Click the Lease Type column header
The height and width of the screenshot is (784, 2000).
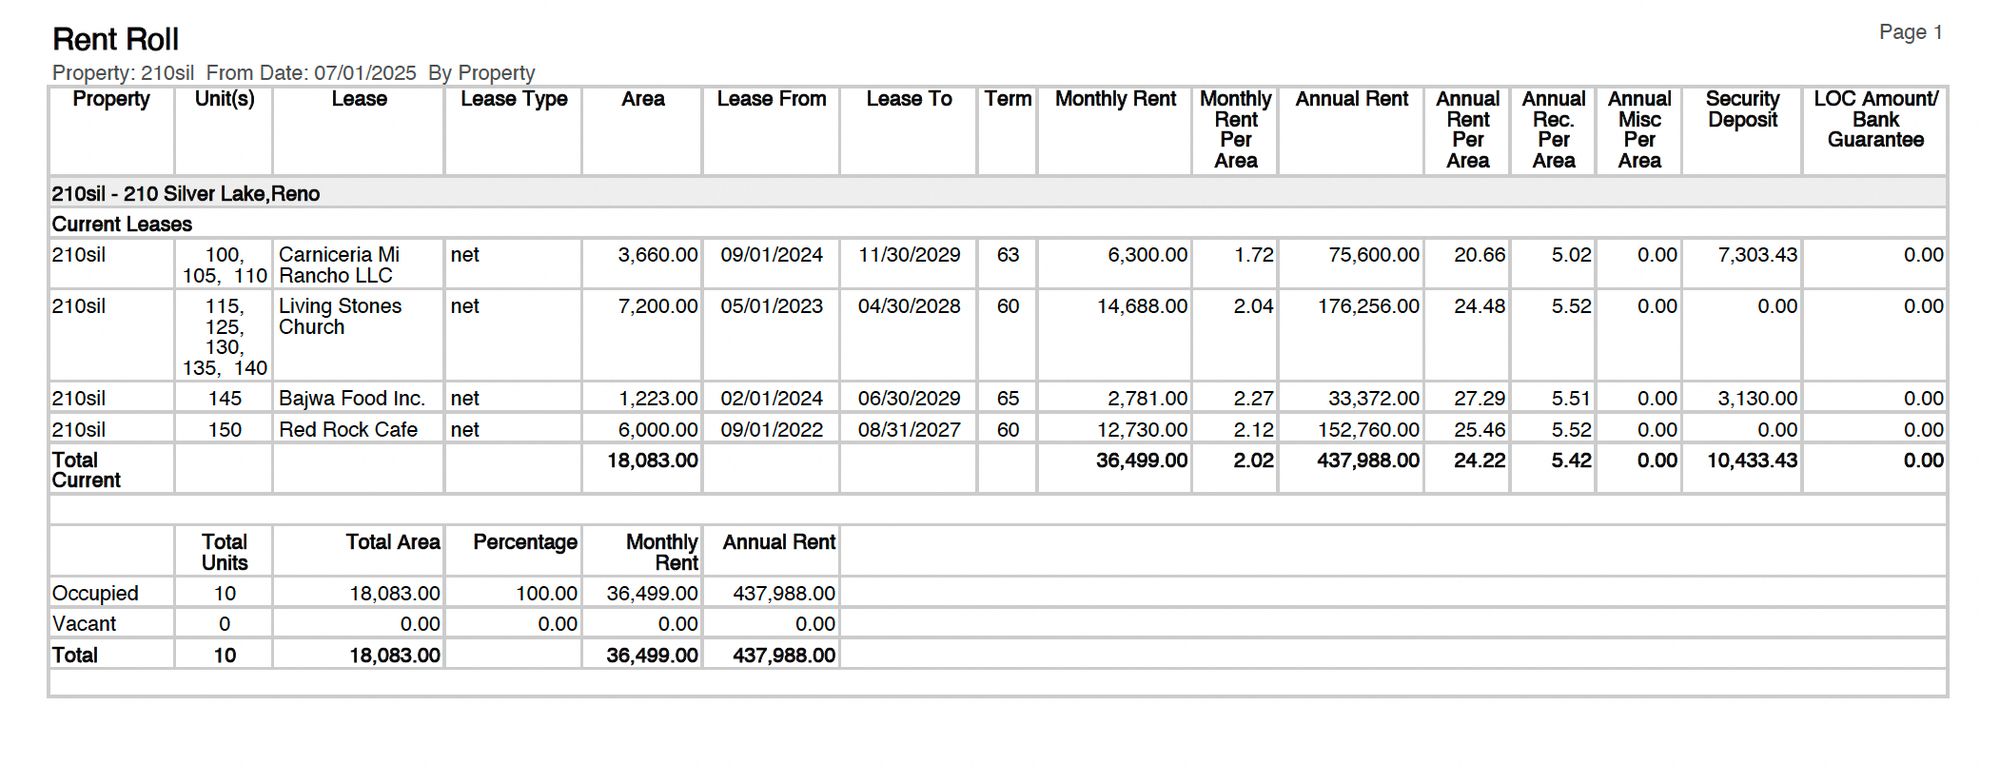point(513,99)
